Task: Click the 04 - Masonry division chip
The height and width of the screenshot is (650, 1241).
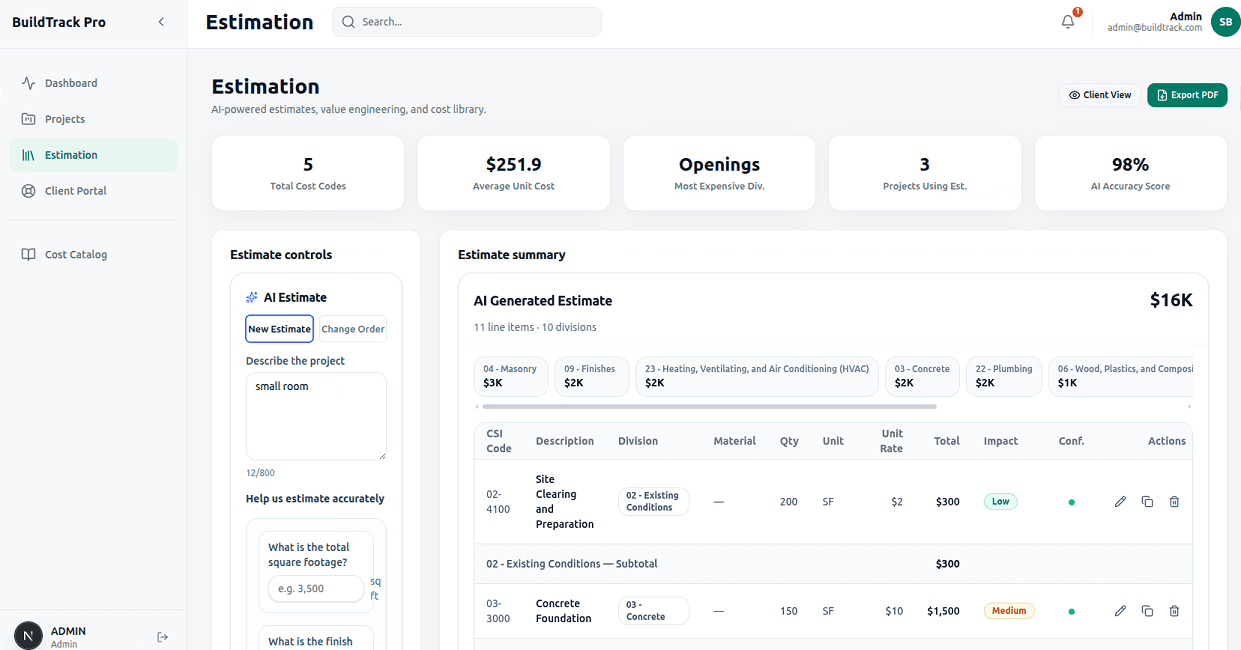Action: (511, 376)
